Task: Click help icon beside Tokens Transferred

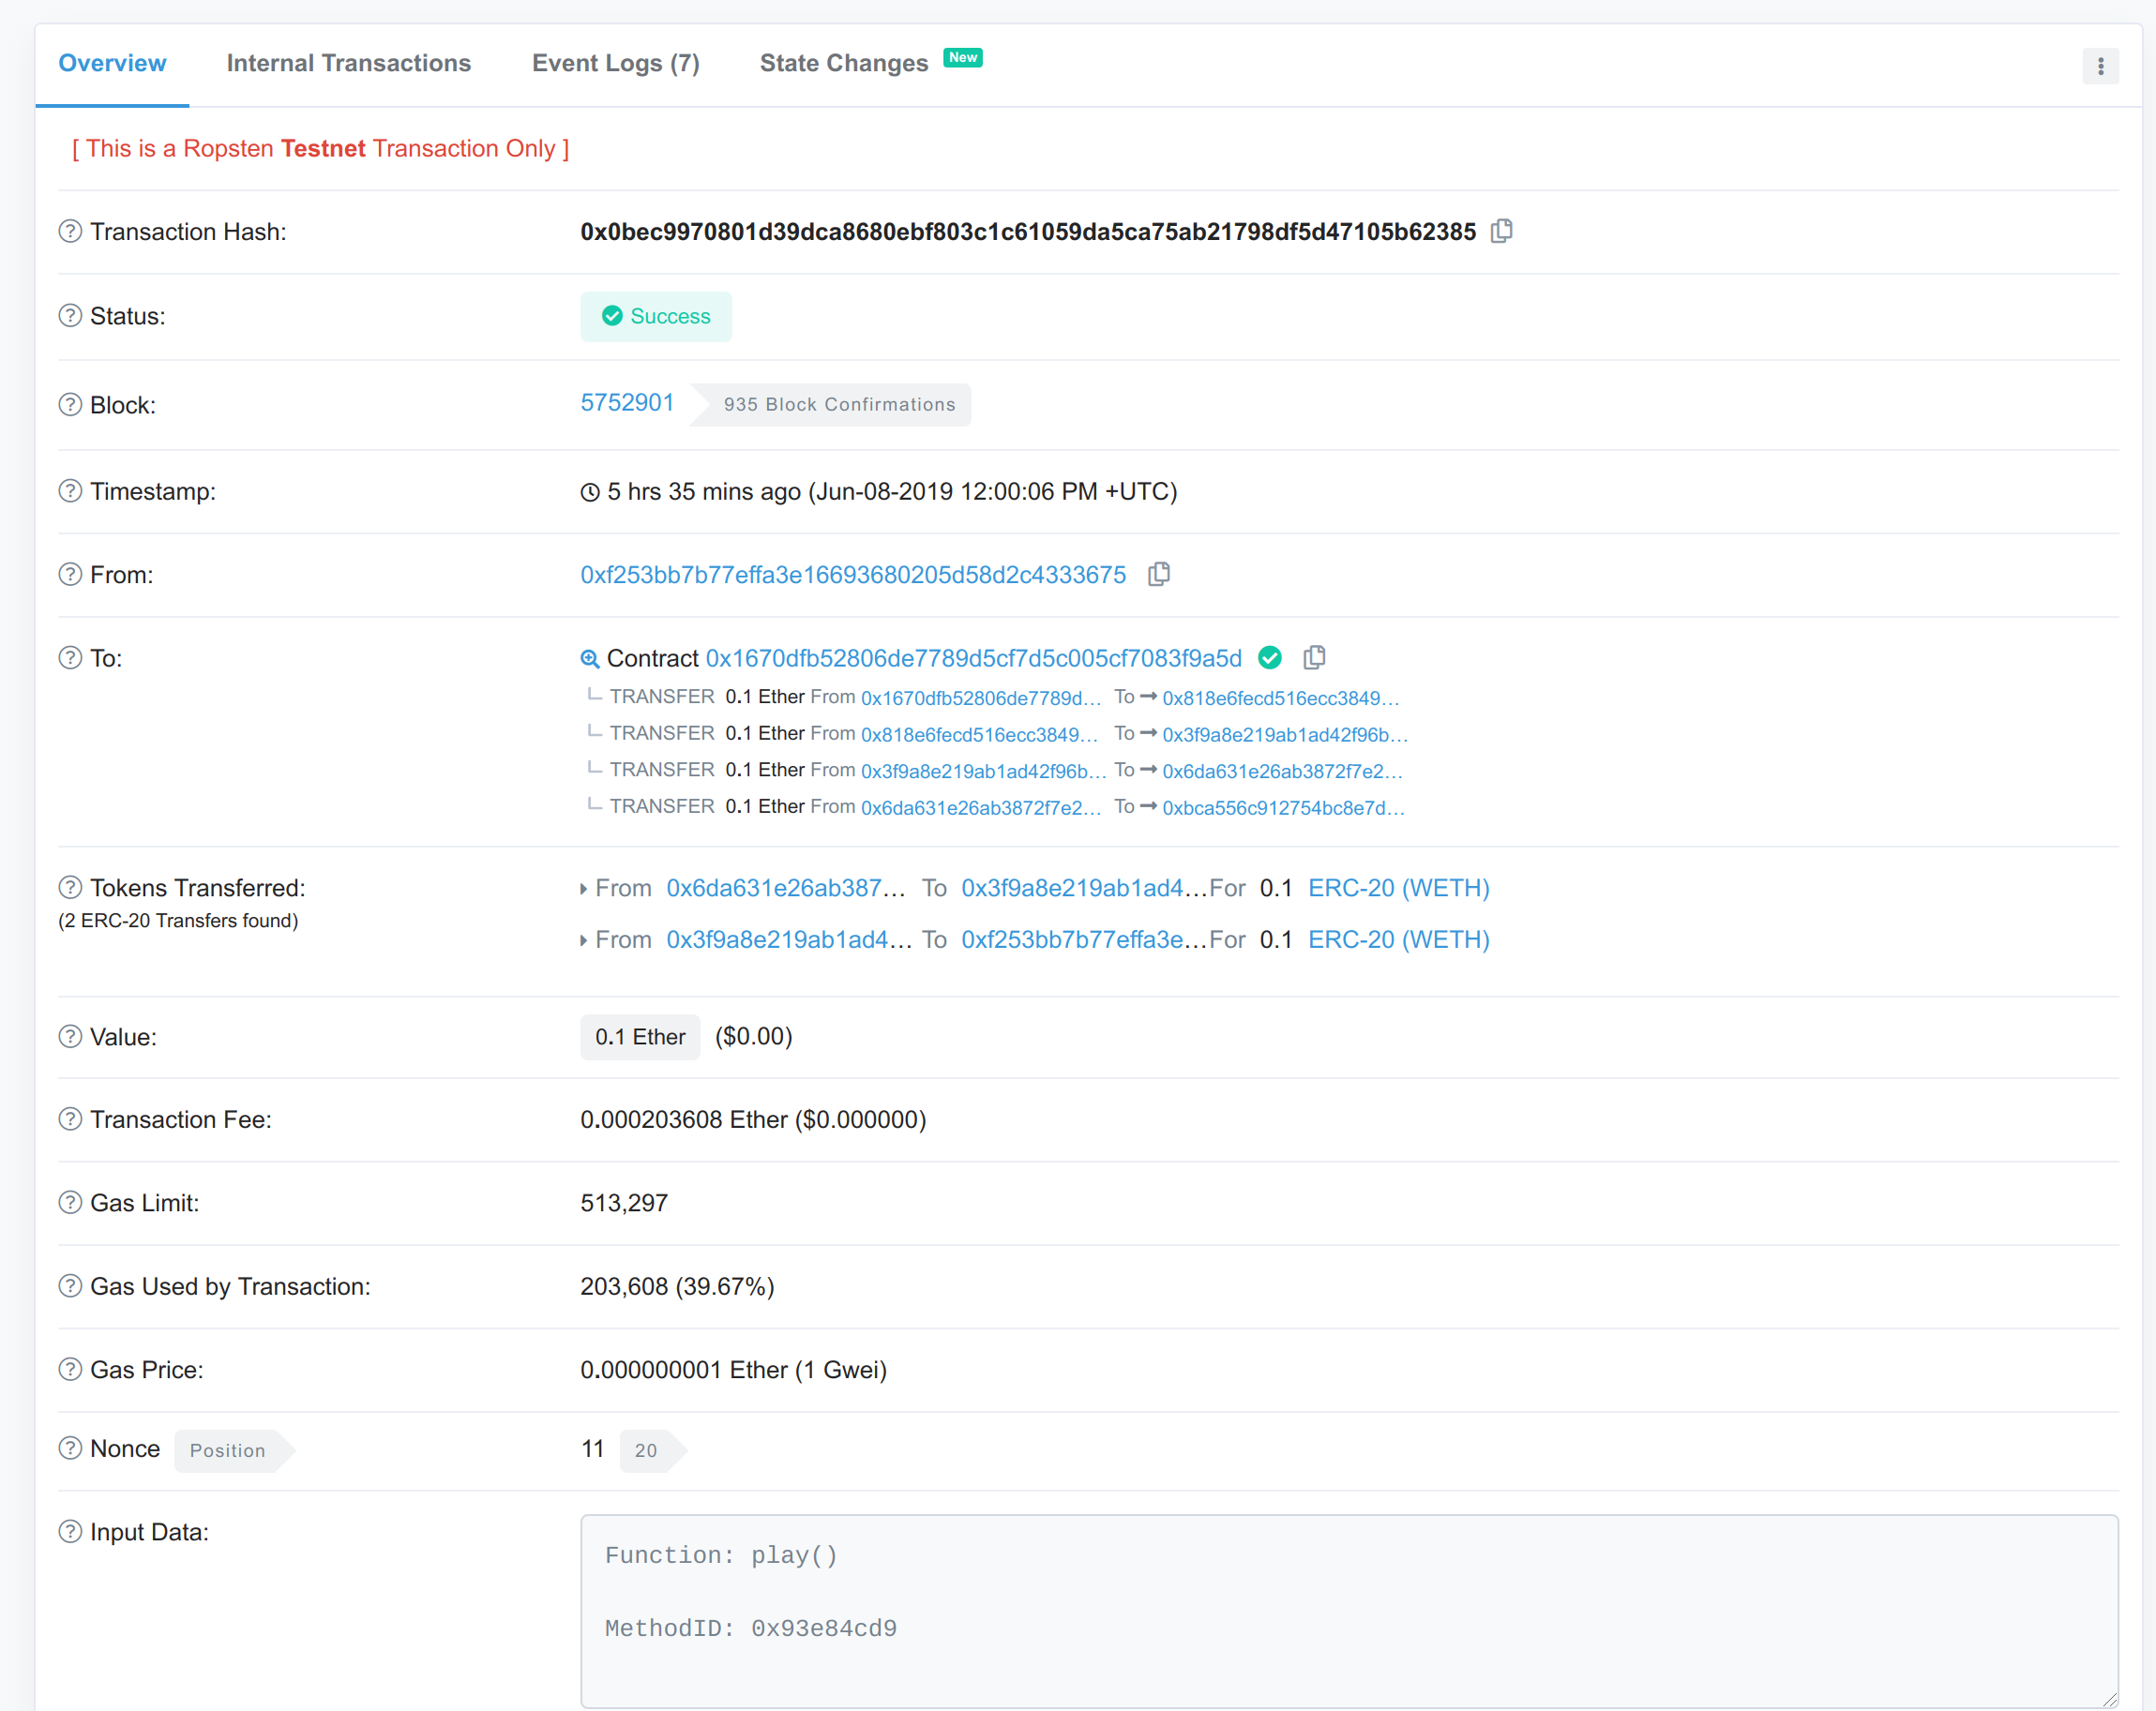Action: 70,887
